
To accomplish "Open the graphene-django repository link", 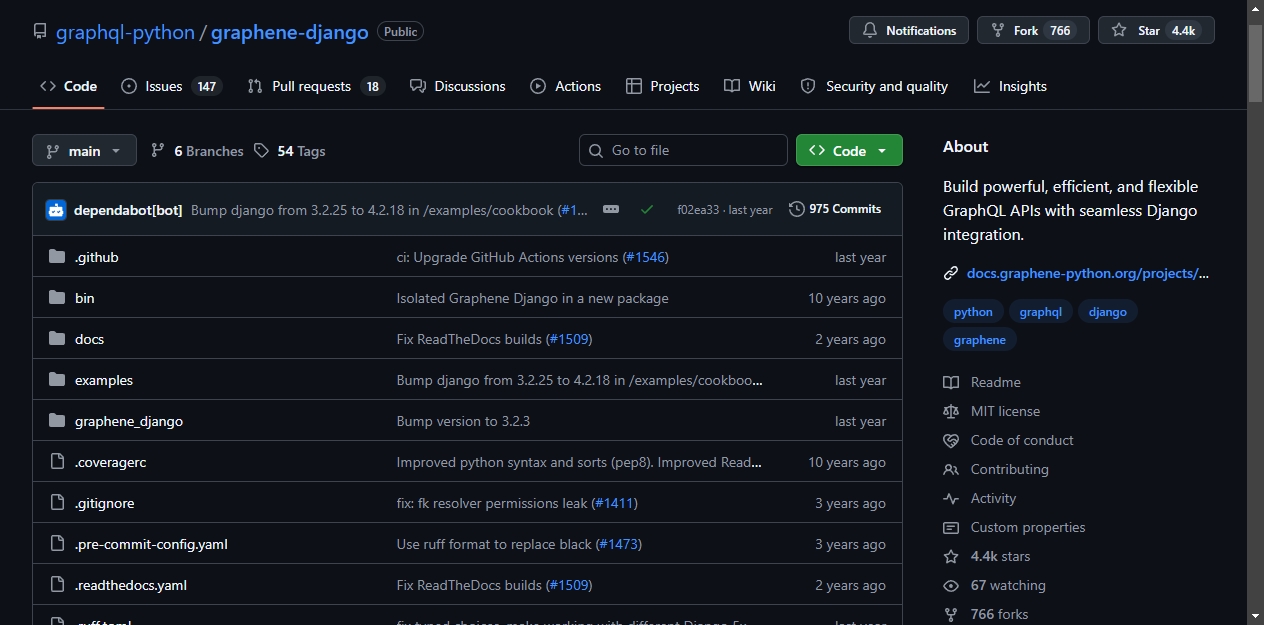I will [x=290, y=32].
